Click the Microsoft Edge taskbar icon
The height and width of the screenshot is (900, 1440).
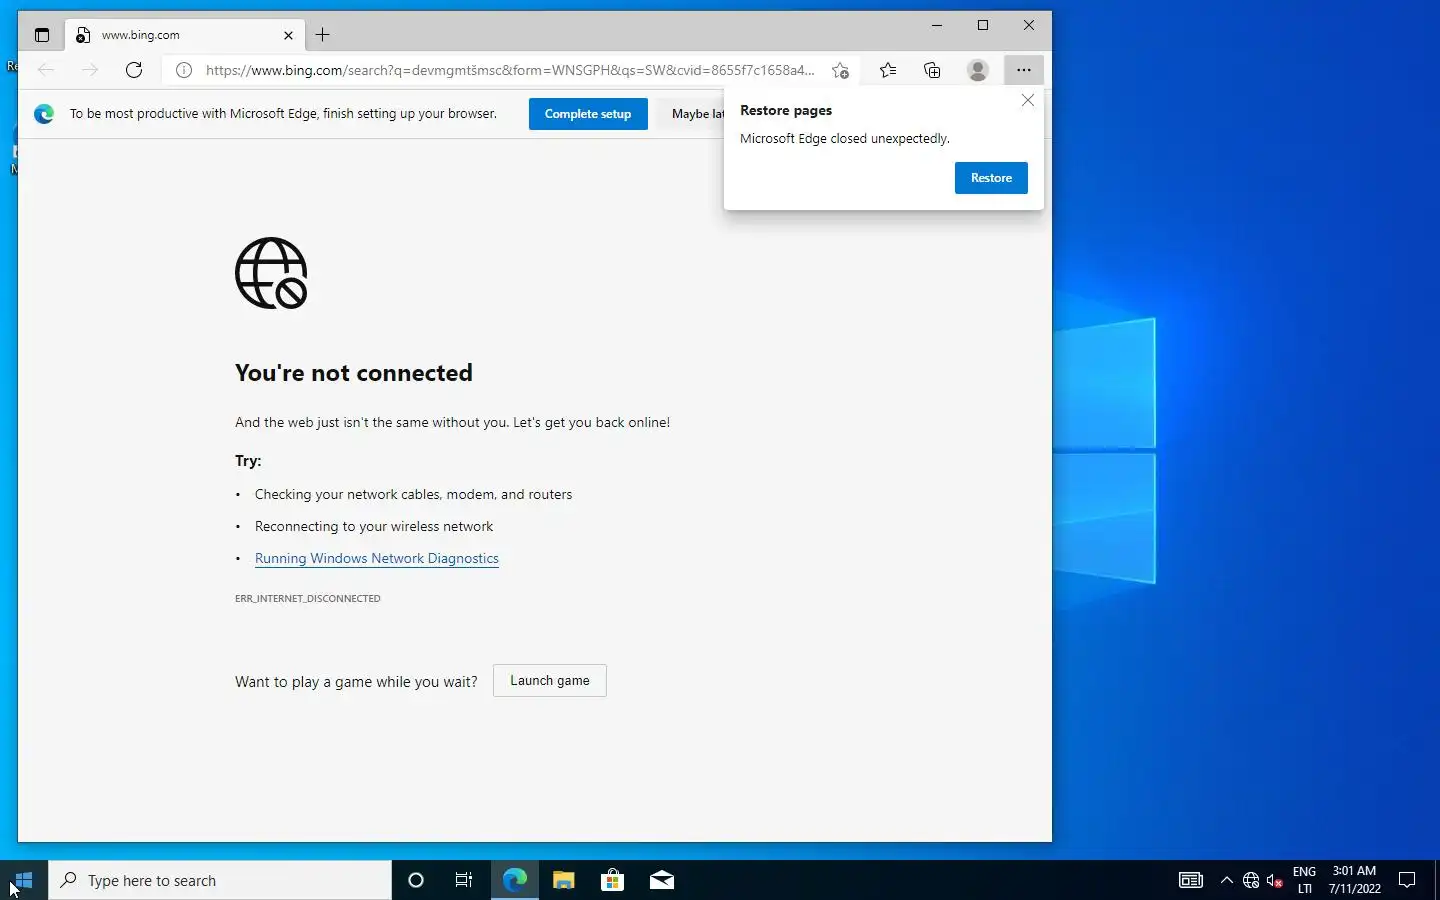pos(514,880)
